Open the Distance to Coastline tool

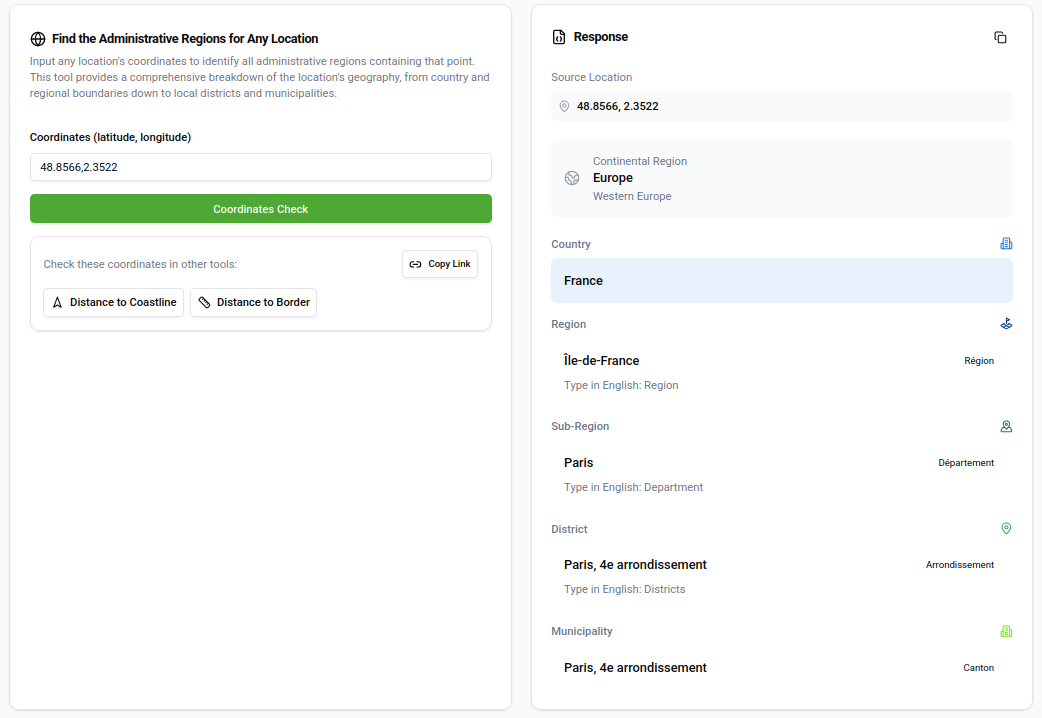(x=113, y=302)
